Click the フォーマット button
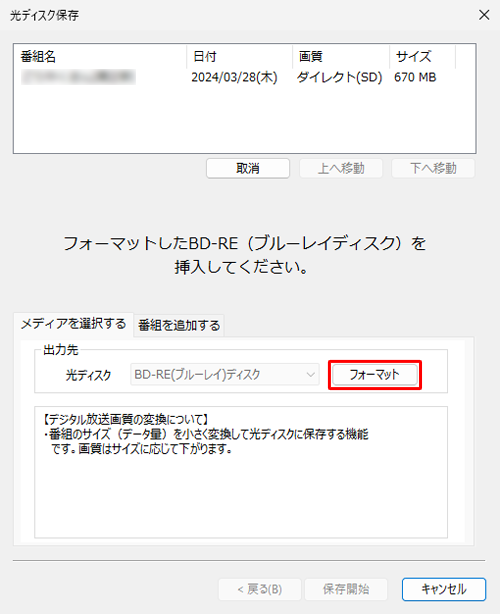500x614 pixels. [375, 375]
